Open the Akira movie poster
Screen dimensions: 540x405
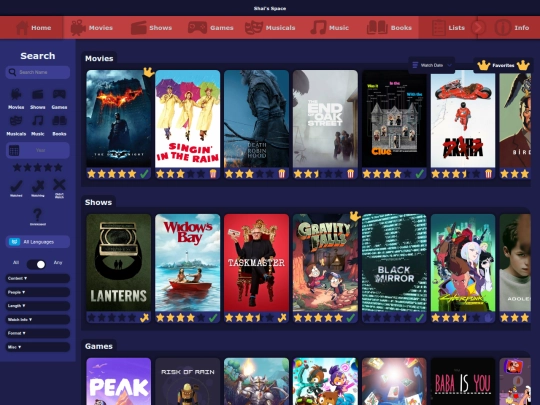click(x=463, y=119)
